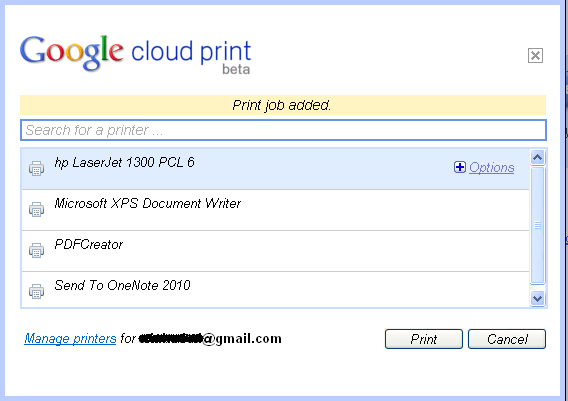
Task: Click the printer list scrollbar thumb
Action: [x=538, y=225]
